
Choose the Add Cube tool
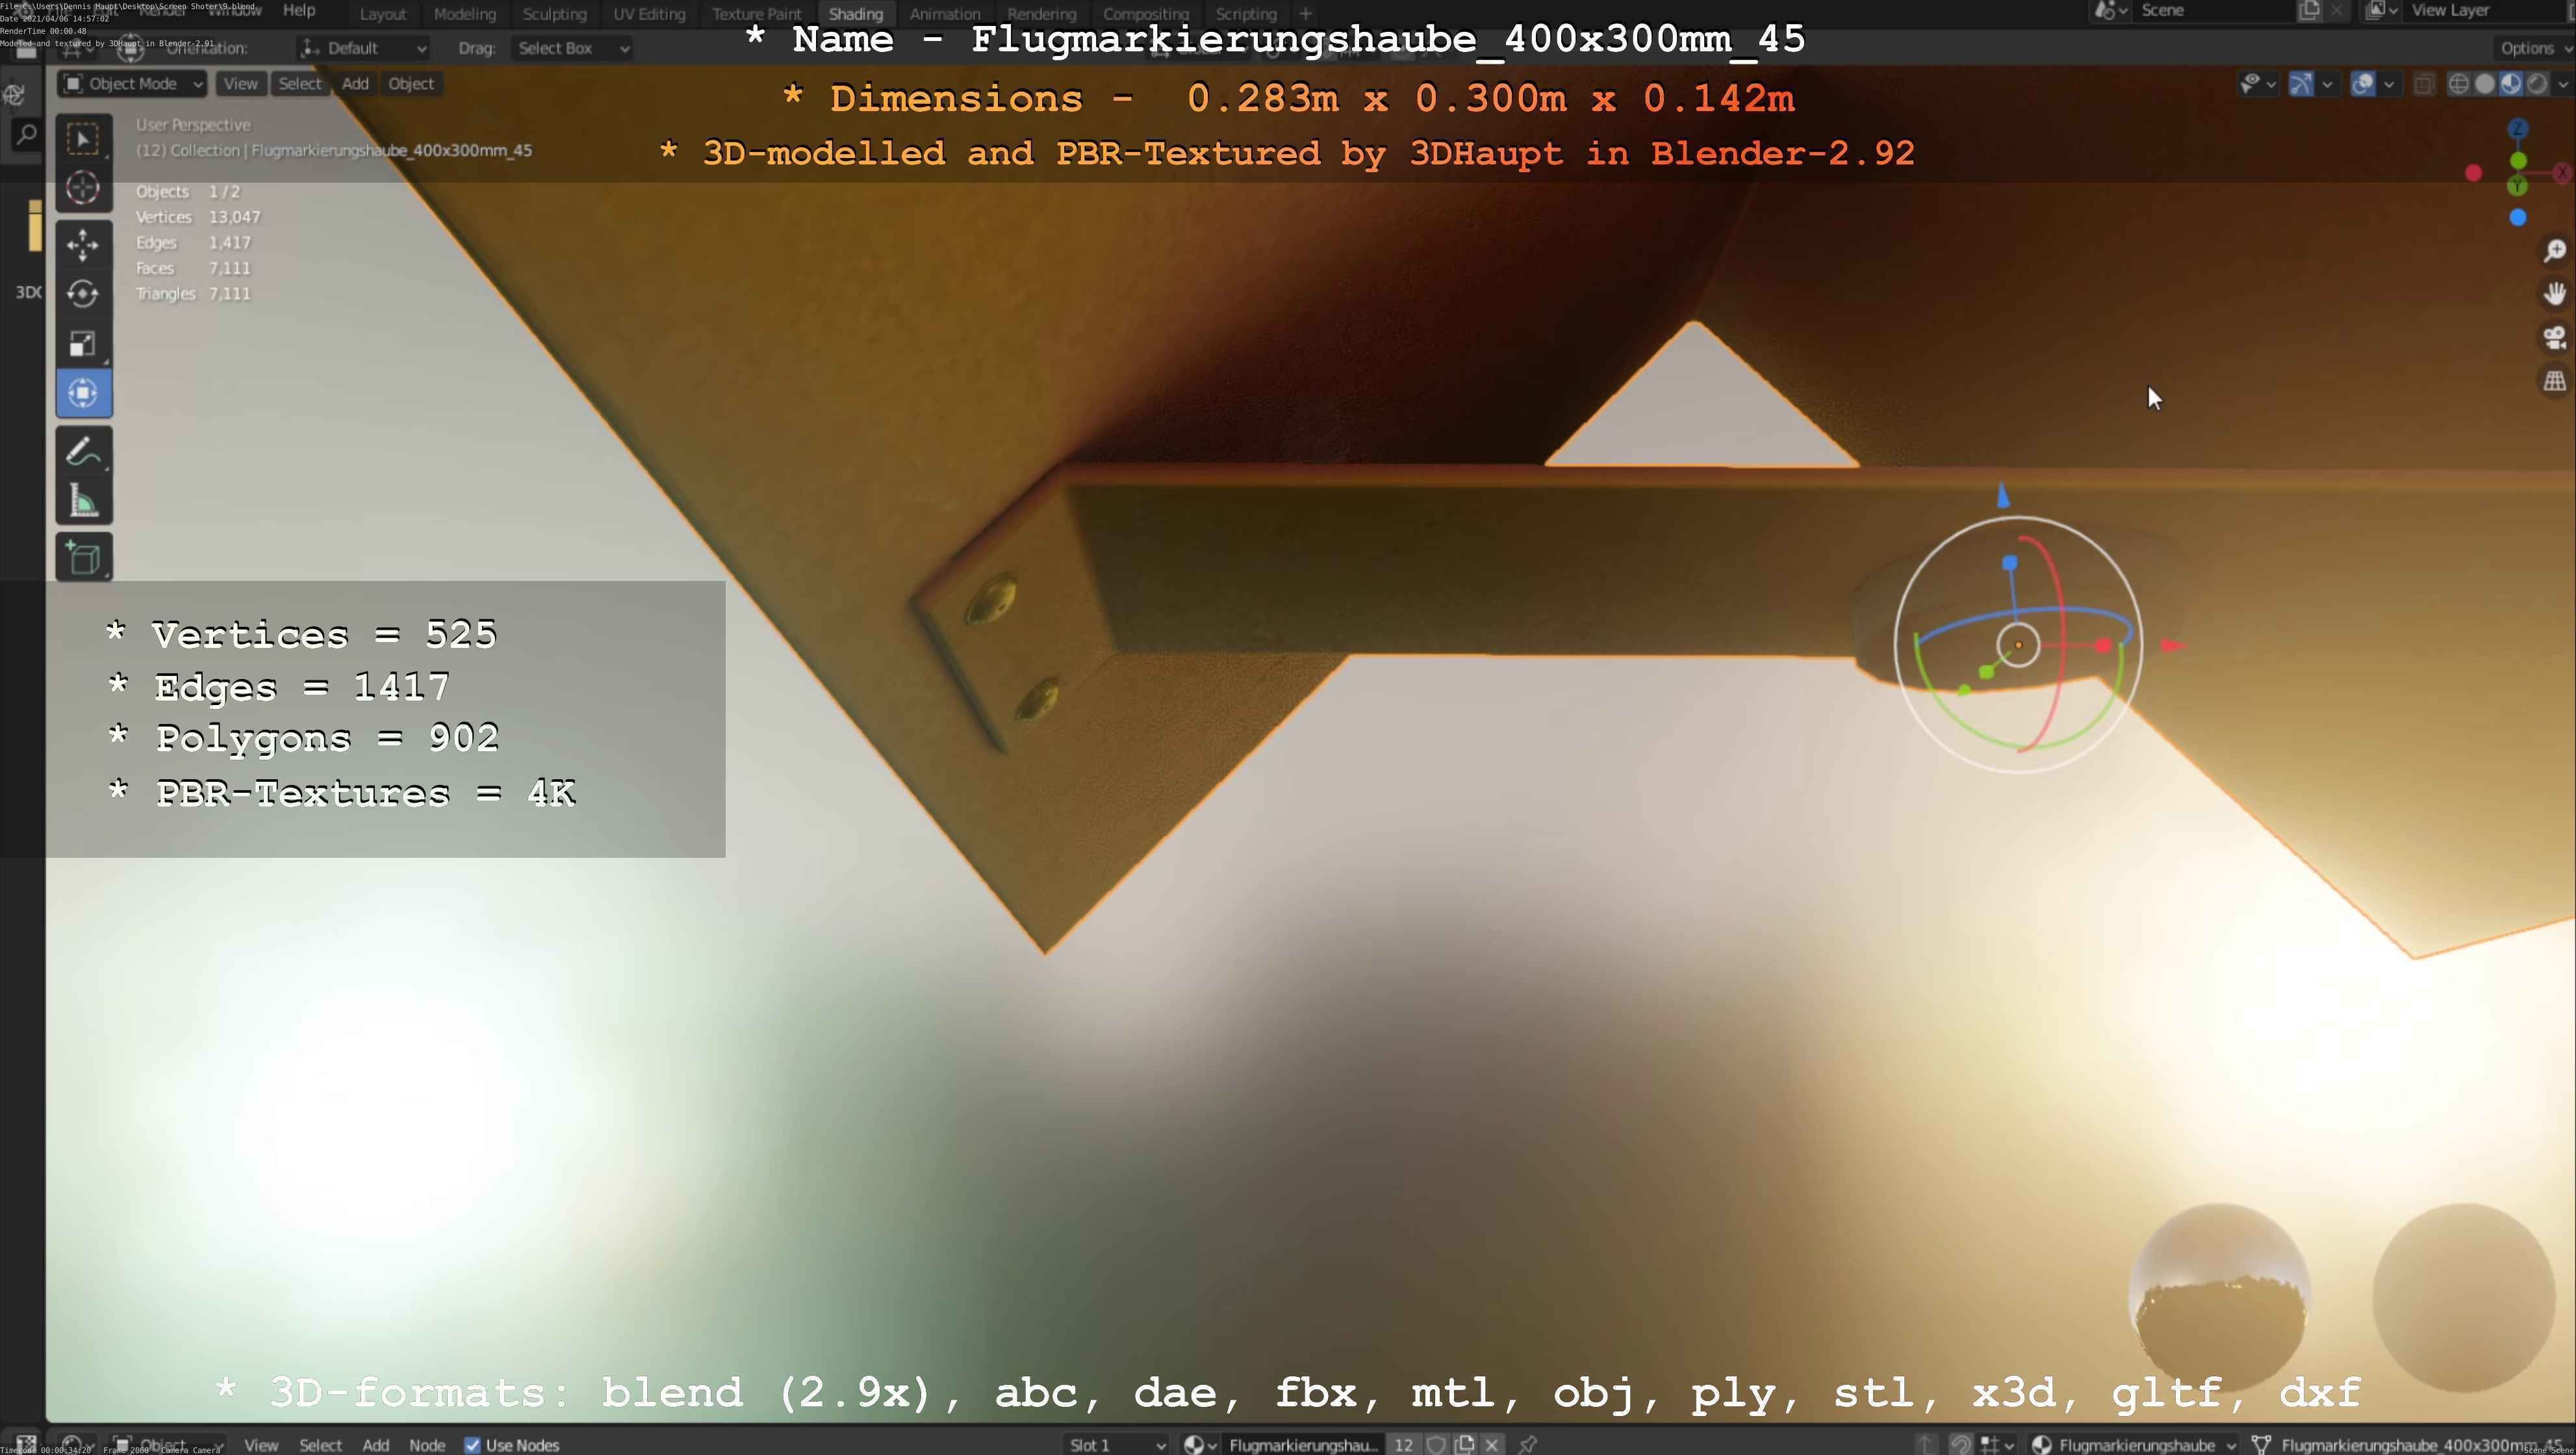[83, 558]
